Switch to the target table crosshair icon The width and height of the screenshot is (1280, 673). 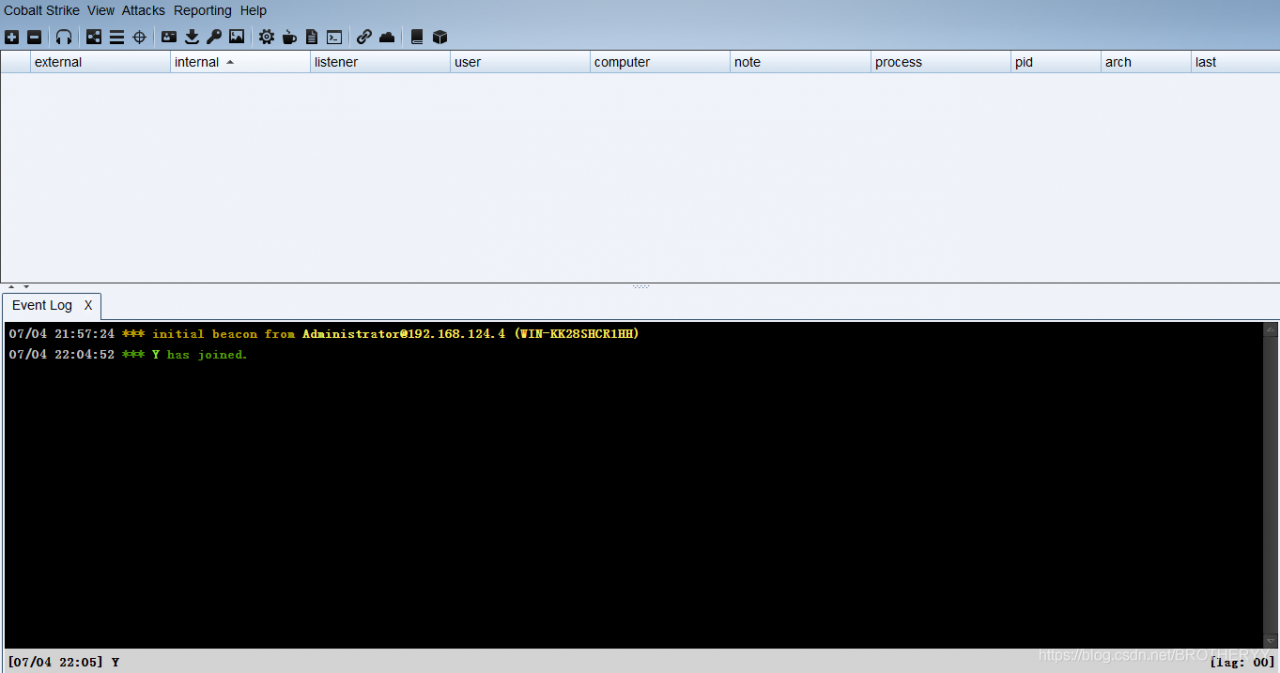click(x=140, y=37)
